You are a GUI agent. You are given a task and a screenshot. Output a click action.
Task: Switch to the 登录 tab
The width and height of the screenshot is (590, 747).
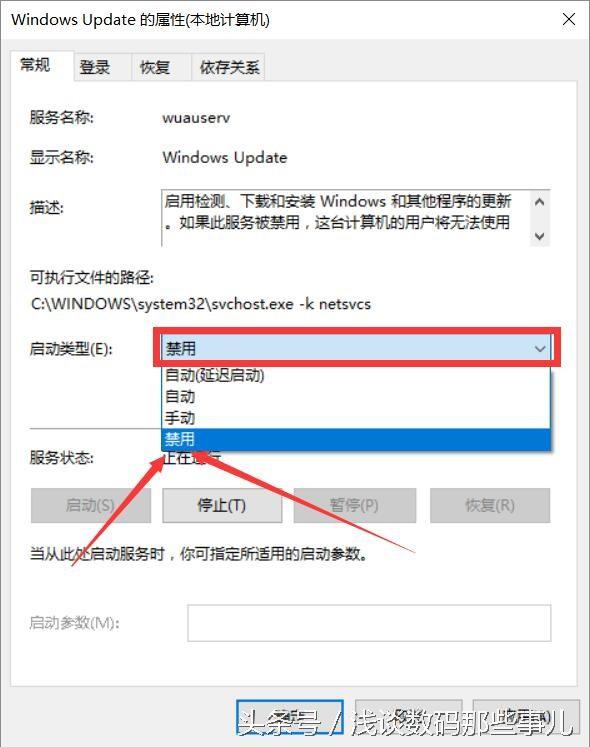tap(95, 67)
